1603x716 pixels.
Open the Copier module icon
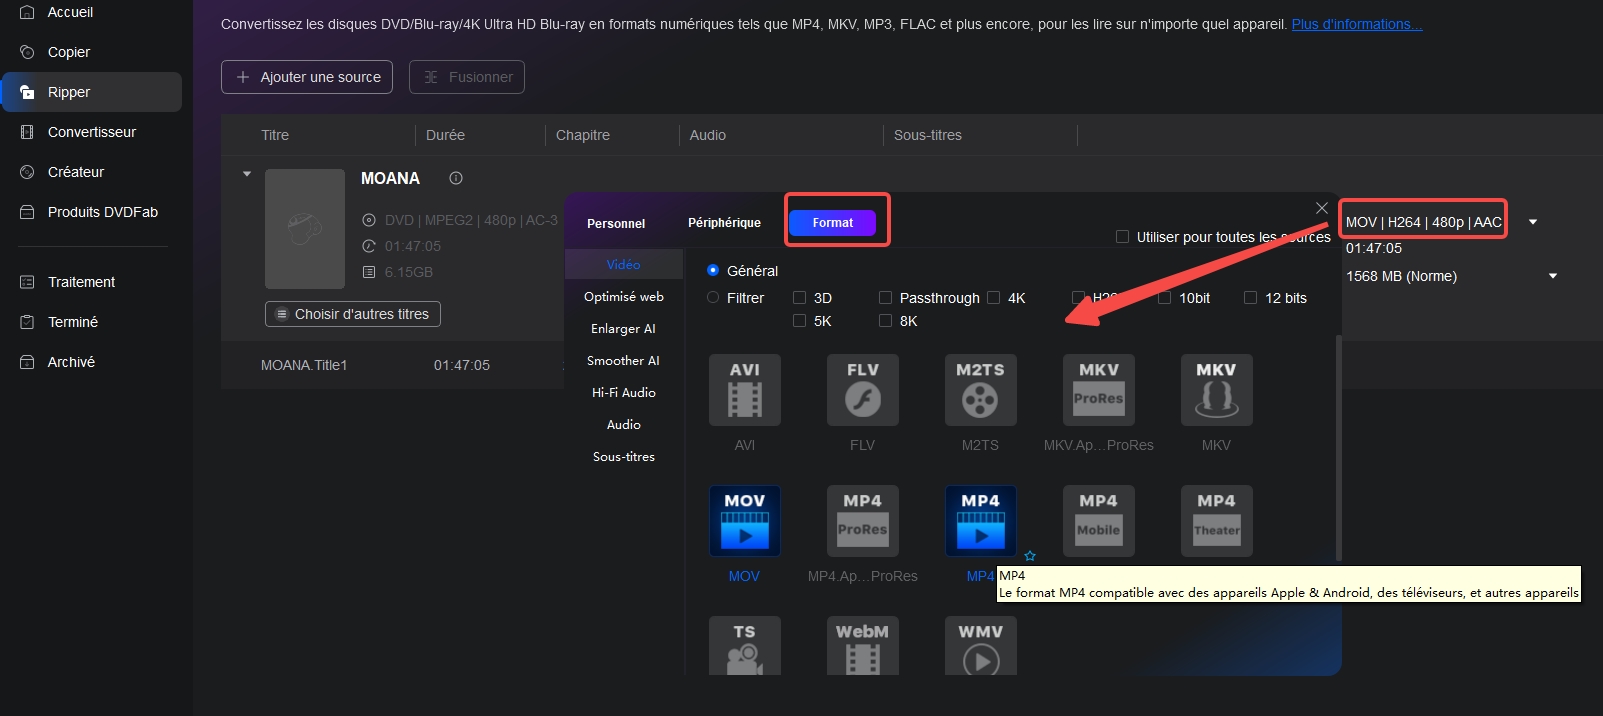[x=27, y=52]
